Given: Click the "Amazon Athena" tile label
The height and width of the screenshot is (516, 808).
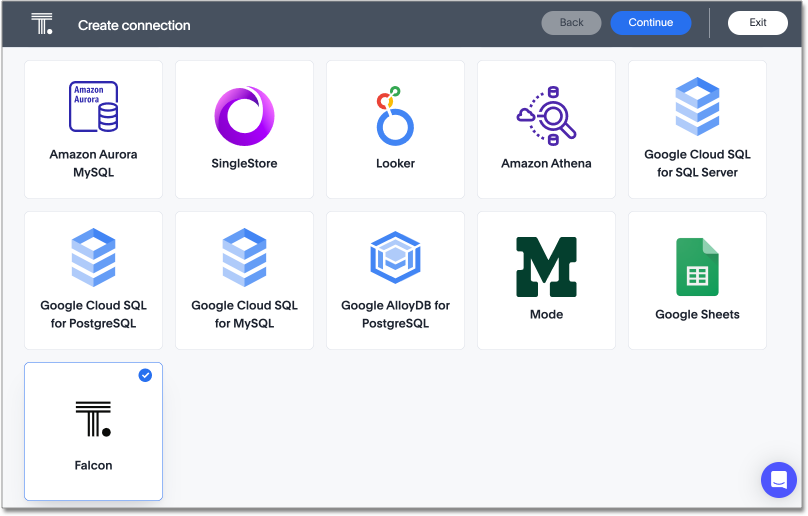Looking at the screenshot, I should point(546,164).
